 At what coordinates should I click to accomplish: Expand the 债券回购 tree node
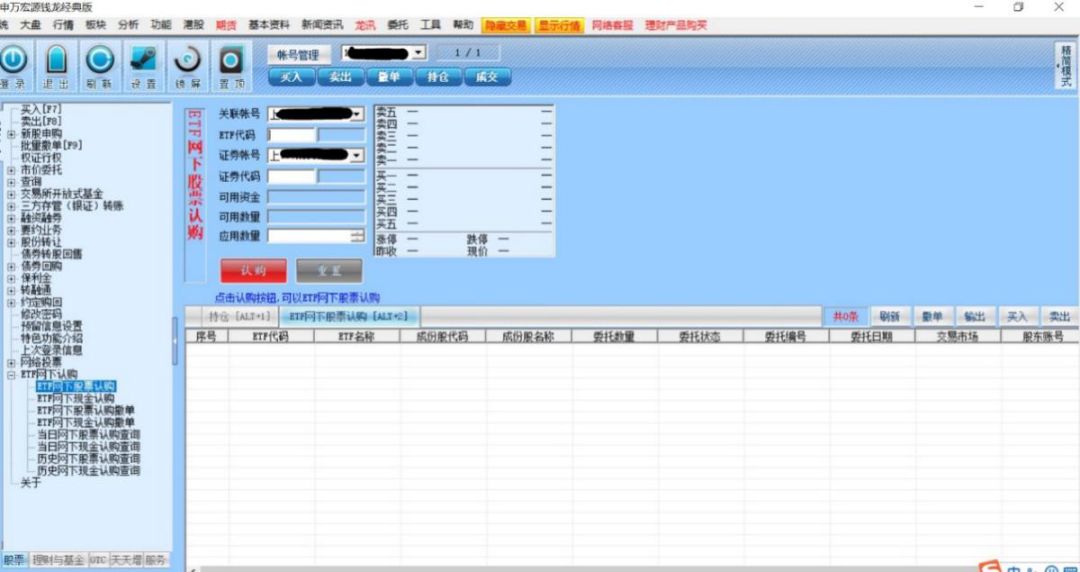(x=11, y=266)
